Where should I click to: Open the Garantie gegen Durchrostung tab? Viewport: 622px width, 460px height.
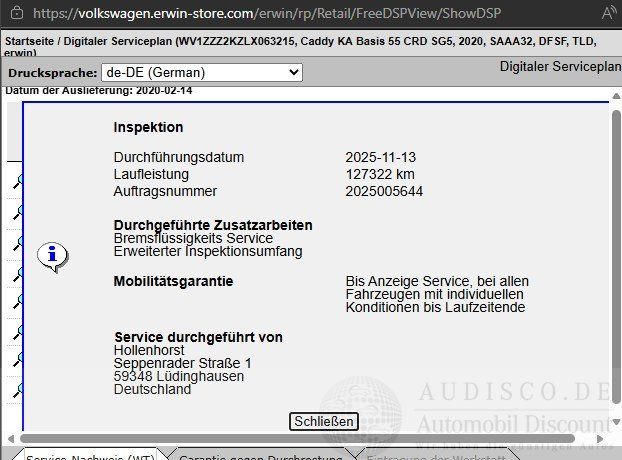259,457
